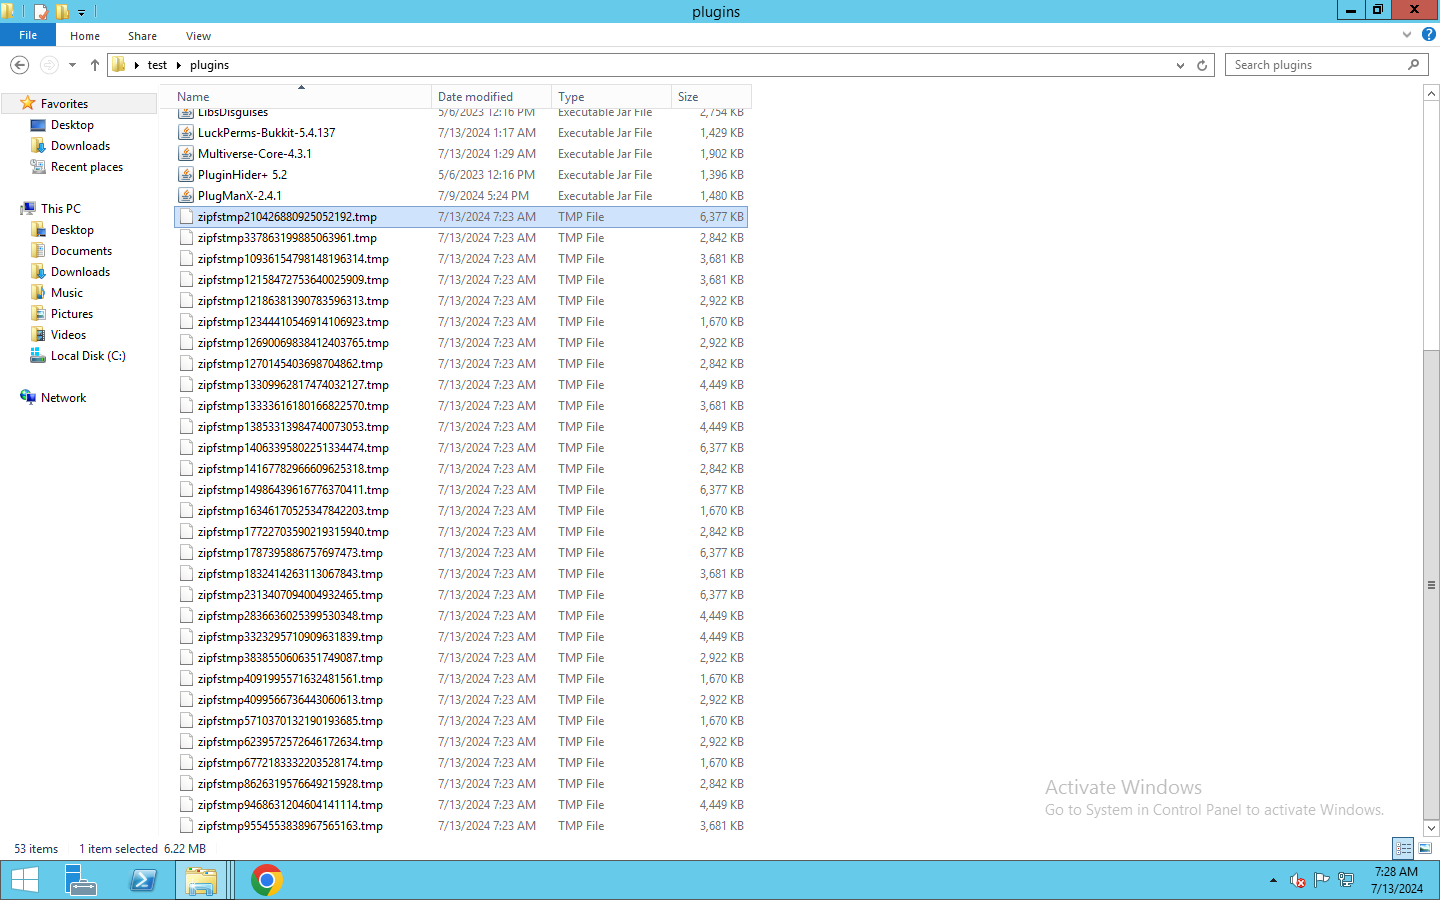This screenshot has height=900, width=1440.
Task: Go back with the Back arrow button
Action: click(x=19, y=65)
